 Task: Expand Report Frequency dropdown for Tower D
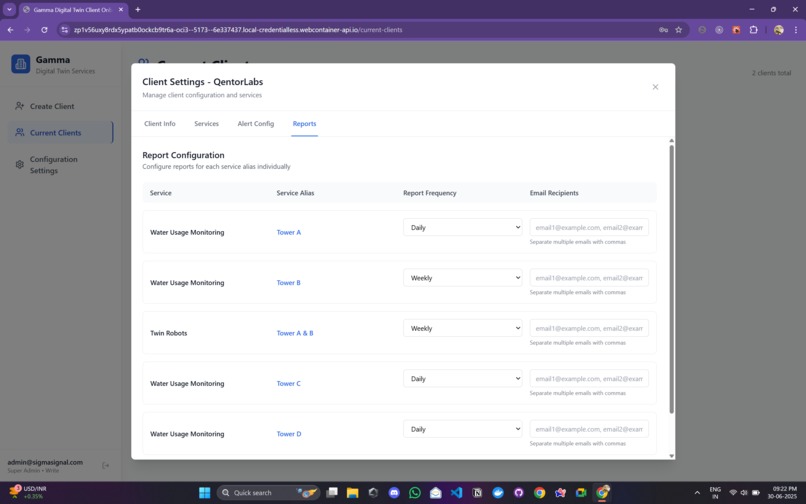pyautogui.click(x=463, y=429)
